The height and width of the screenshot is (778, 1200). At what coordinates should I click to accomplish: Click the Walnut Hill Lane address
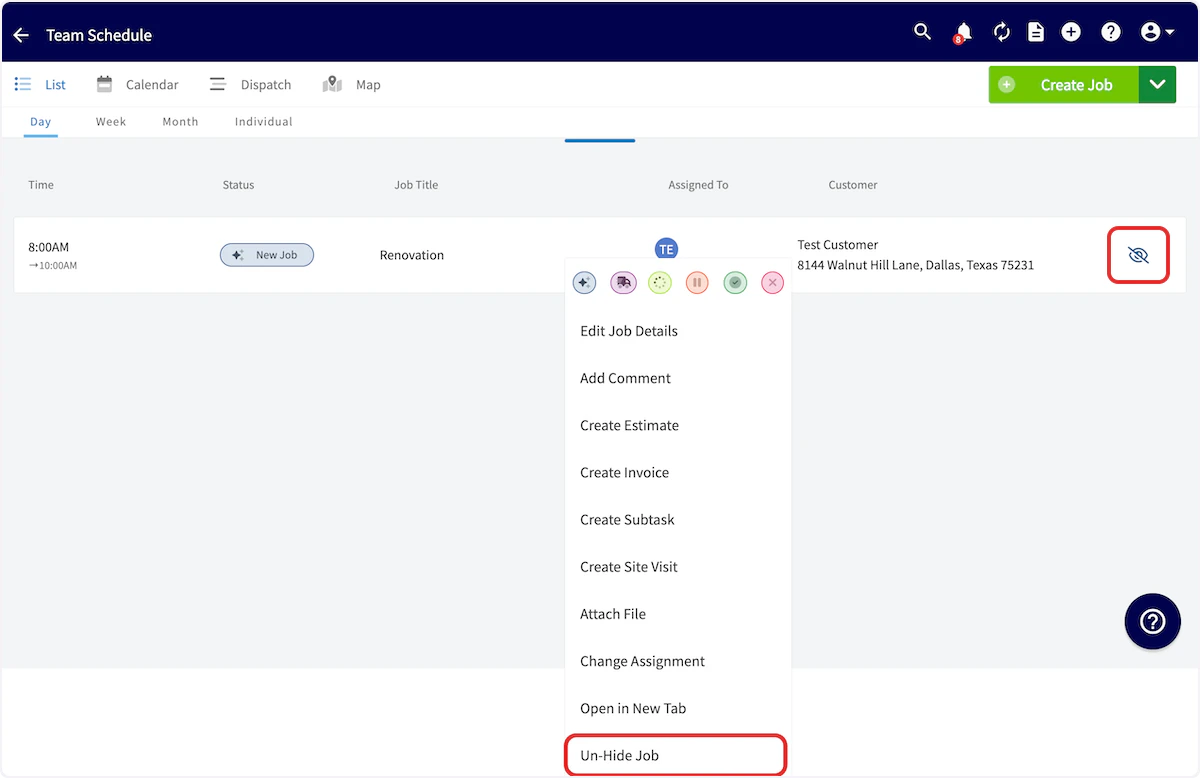pos(915,265)
